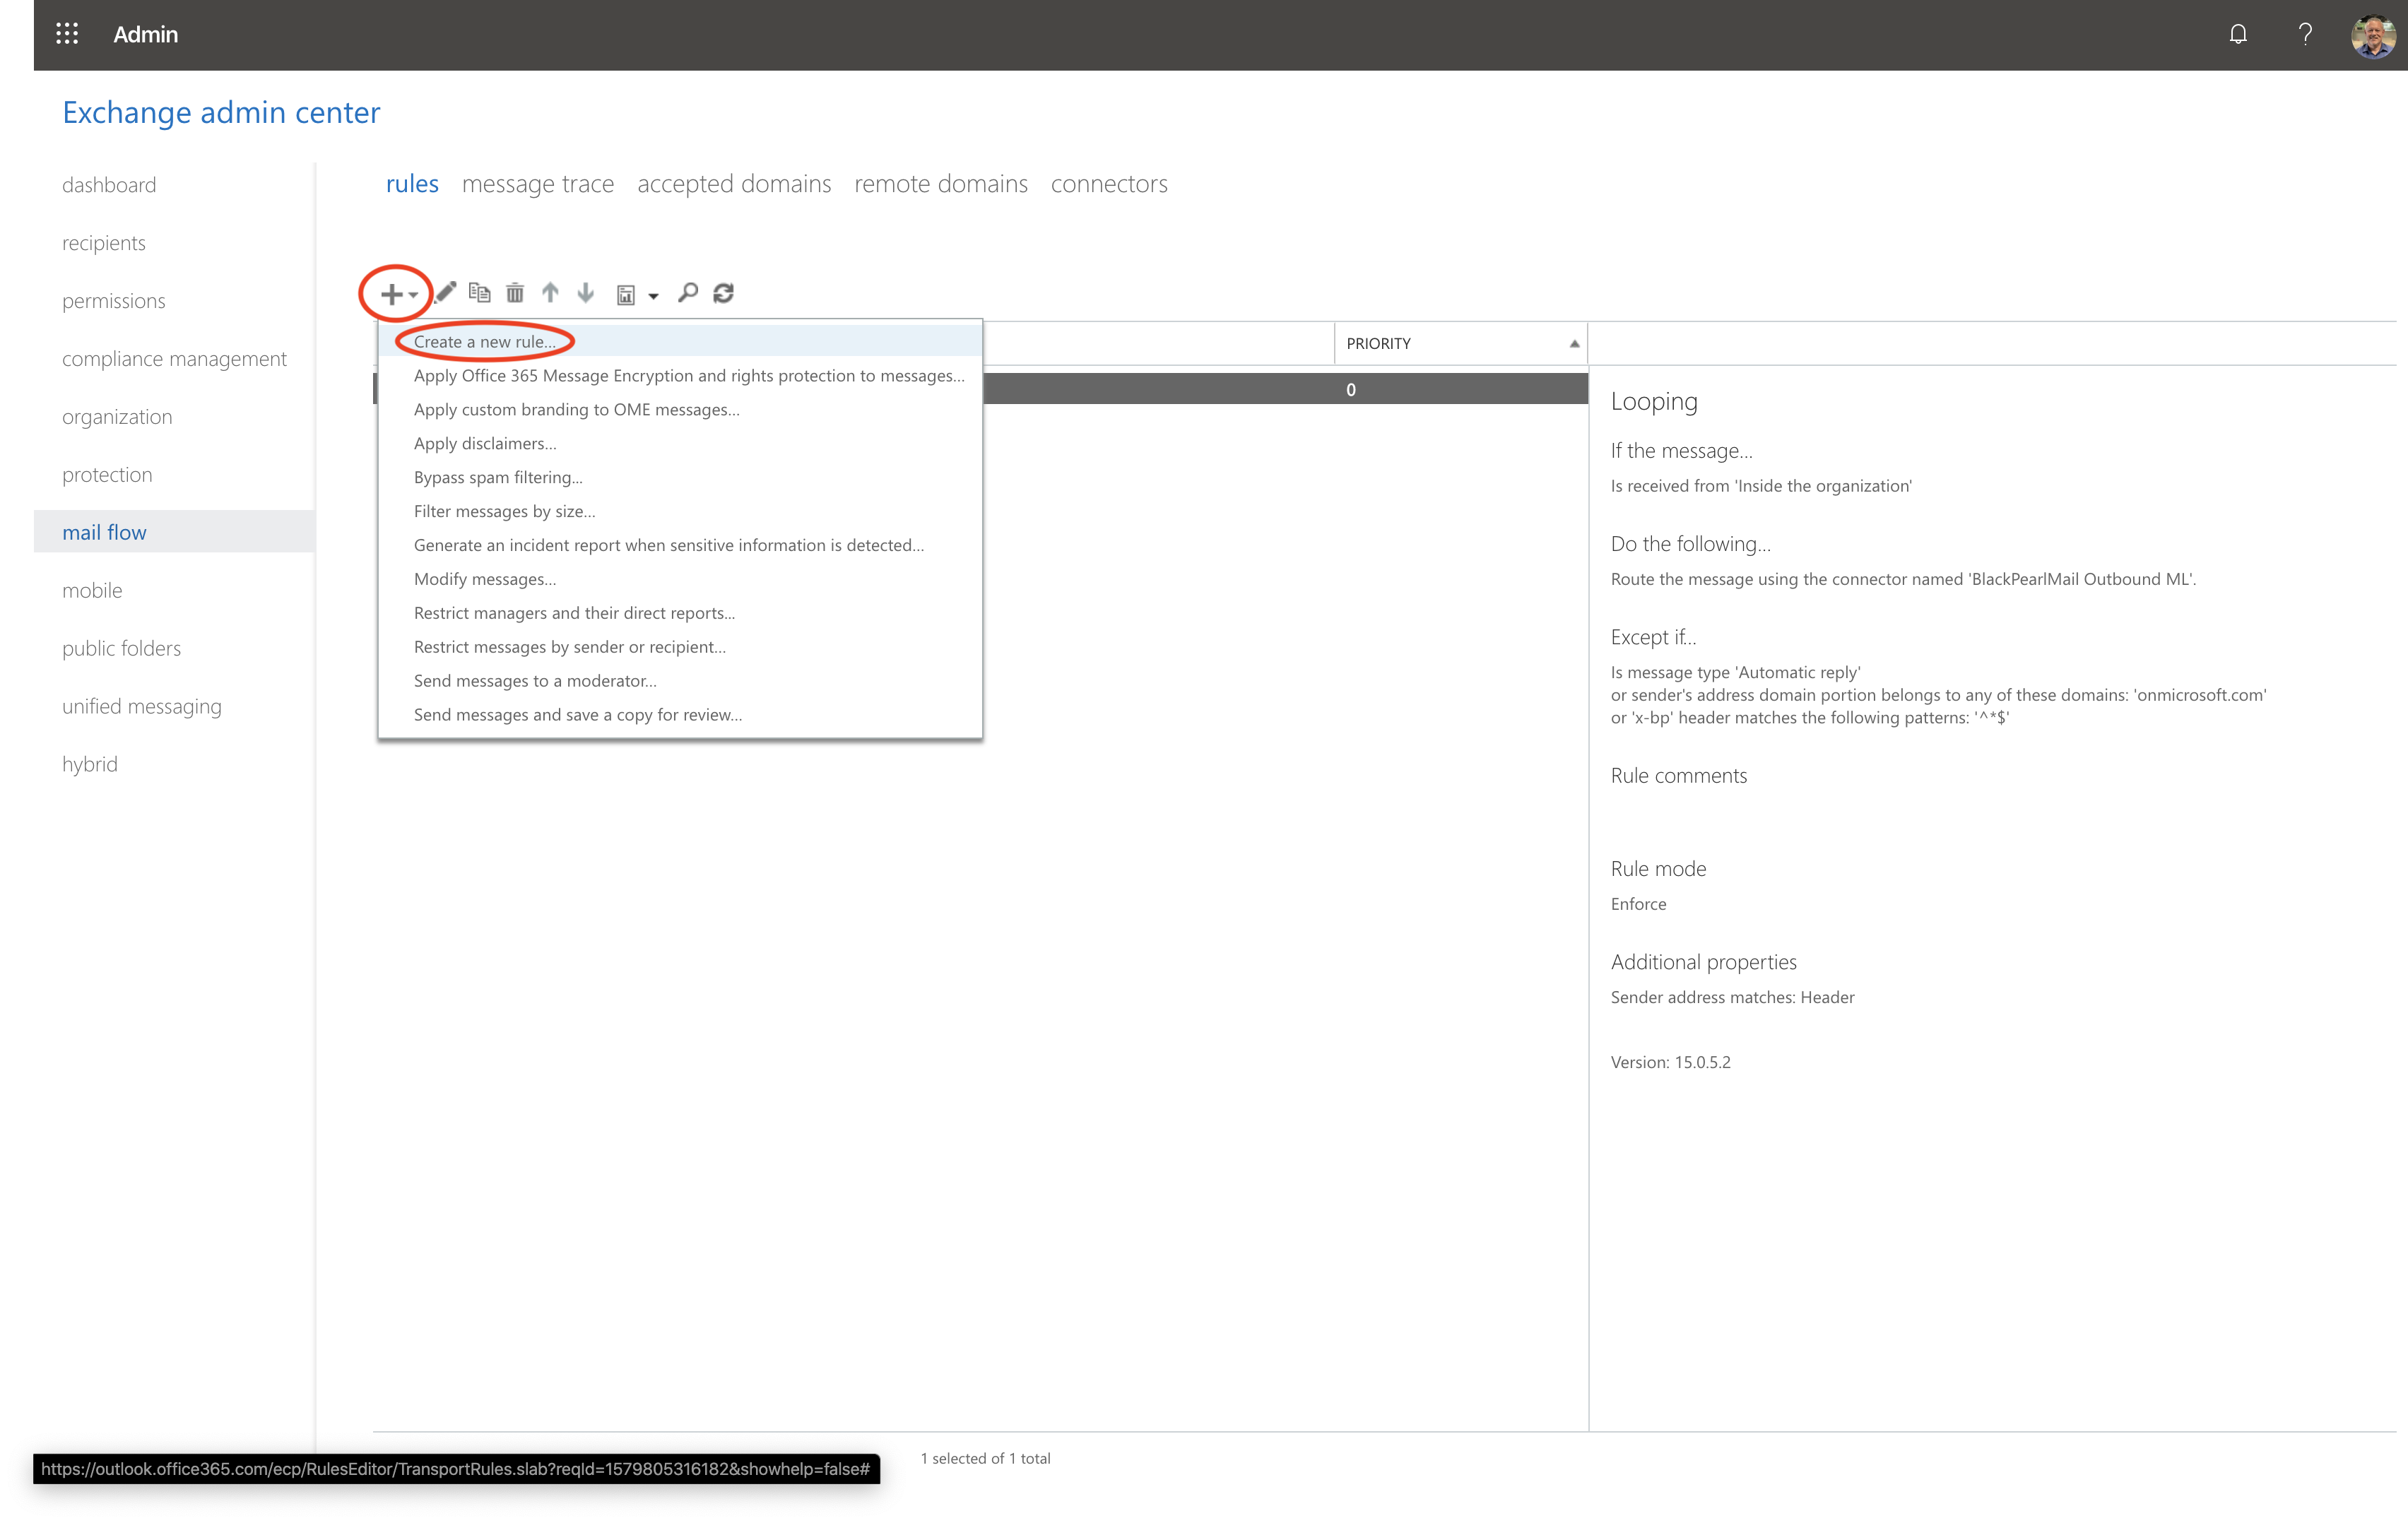The image size is (2408, 1523).
Task: Refresh the rules list
Action: pos(724,293)
